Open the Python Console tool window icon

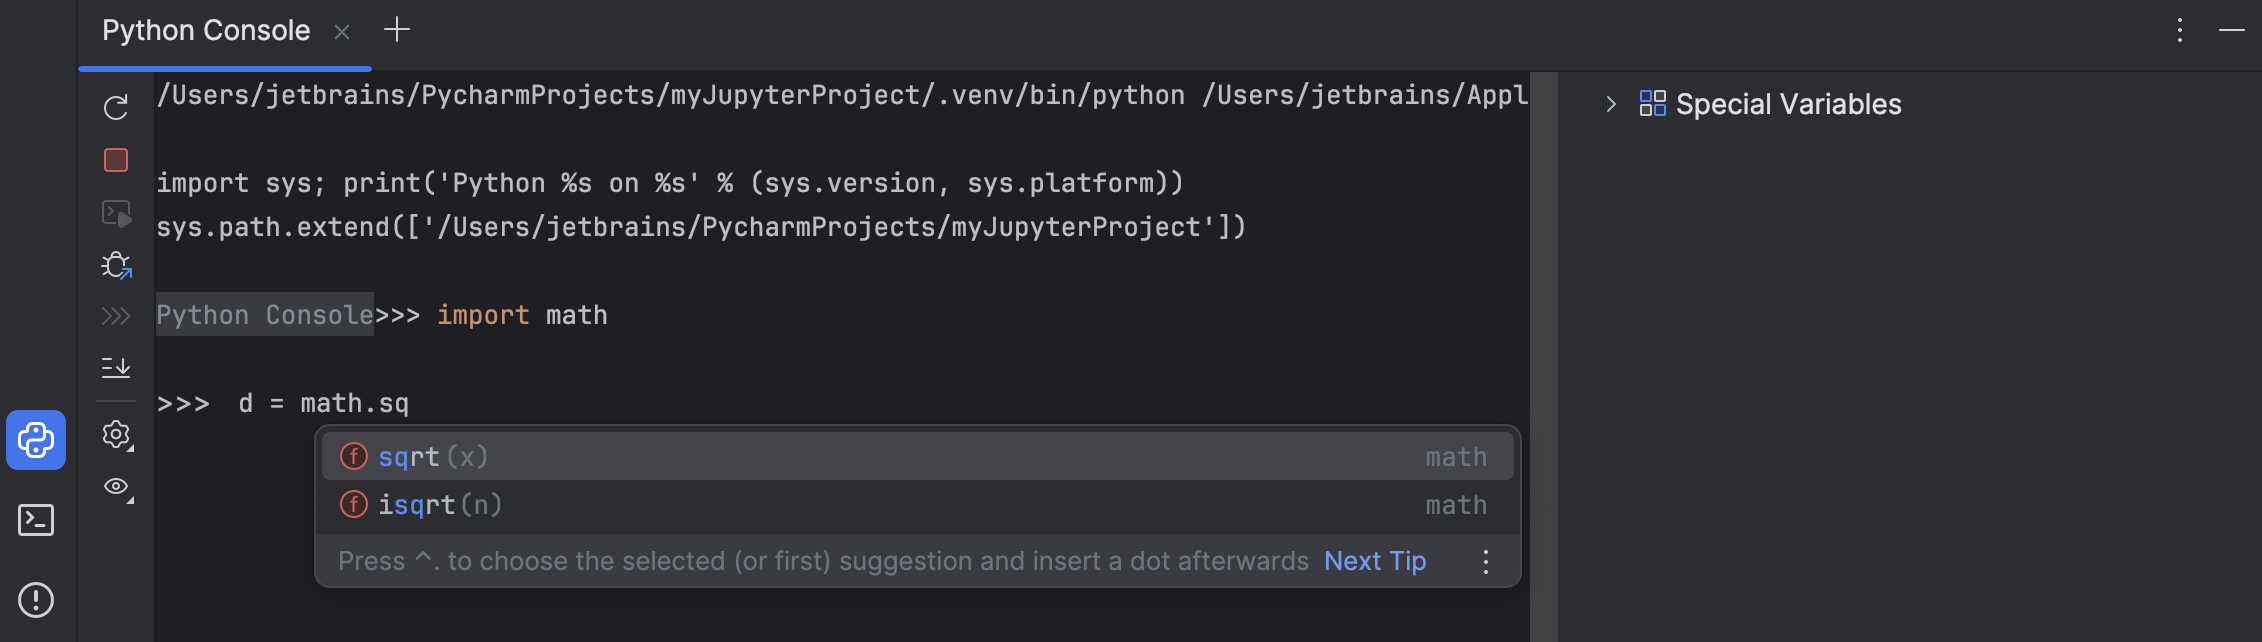click(36, 440)
